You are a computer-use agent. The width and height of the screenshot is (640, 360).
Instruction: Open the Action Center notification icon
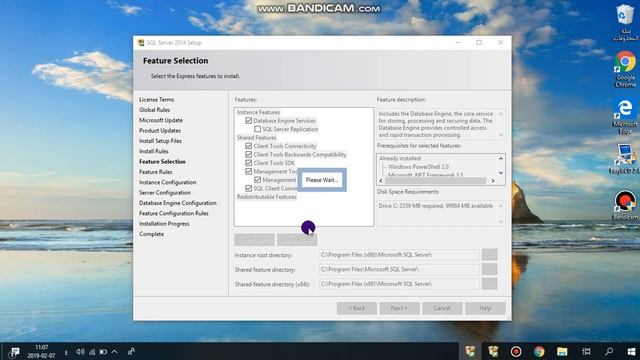(14, 352)
